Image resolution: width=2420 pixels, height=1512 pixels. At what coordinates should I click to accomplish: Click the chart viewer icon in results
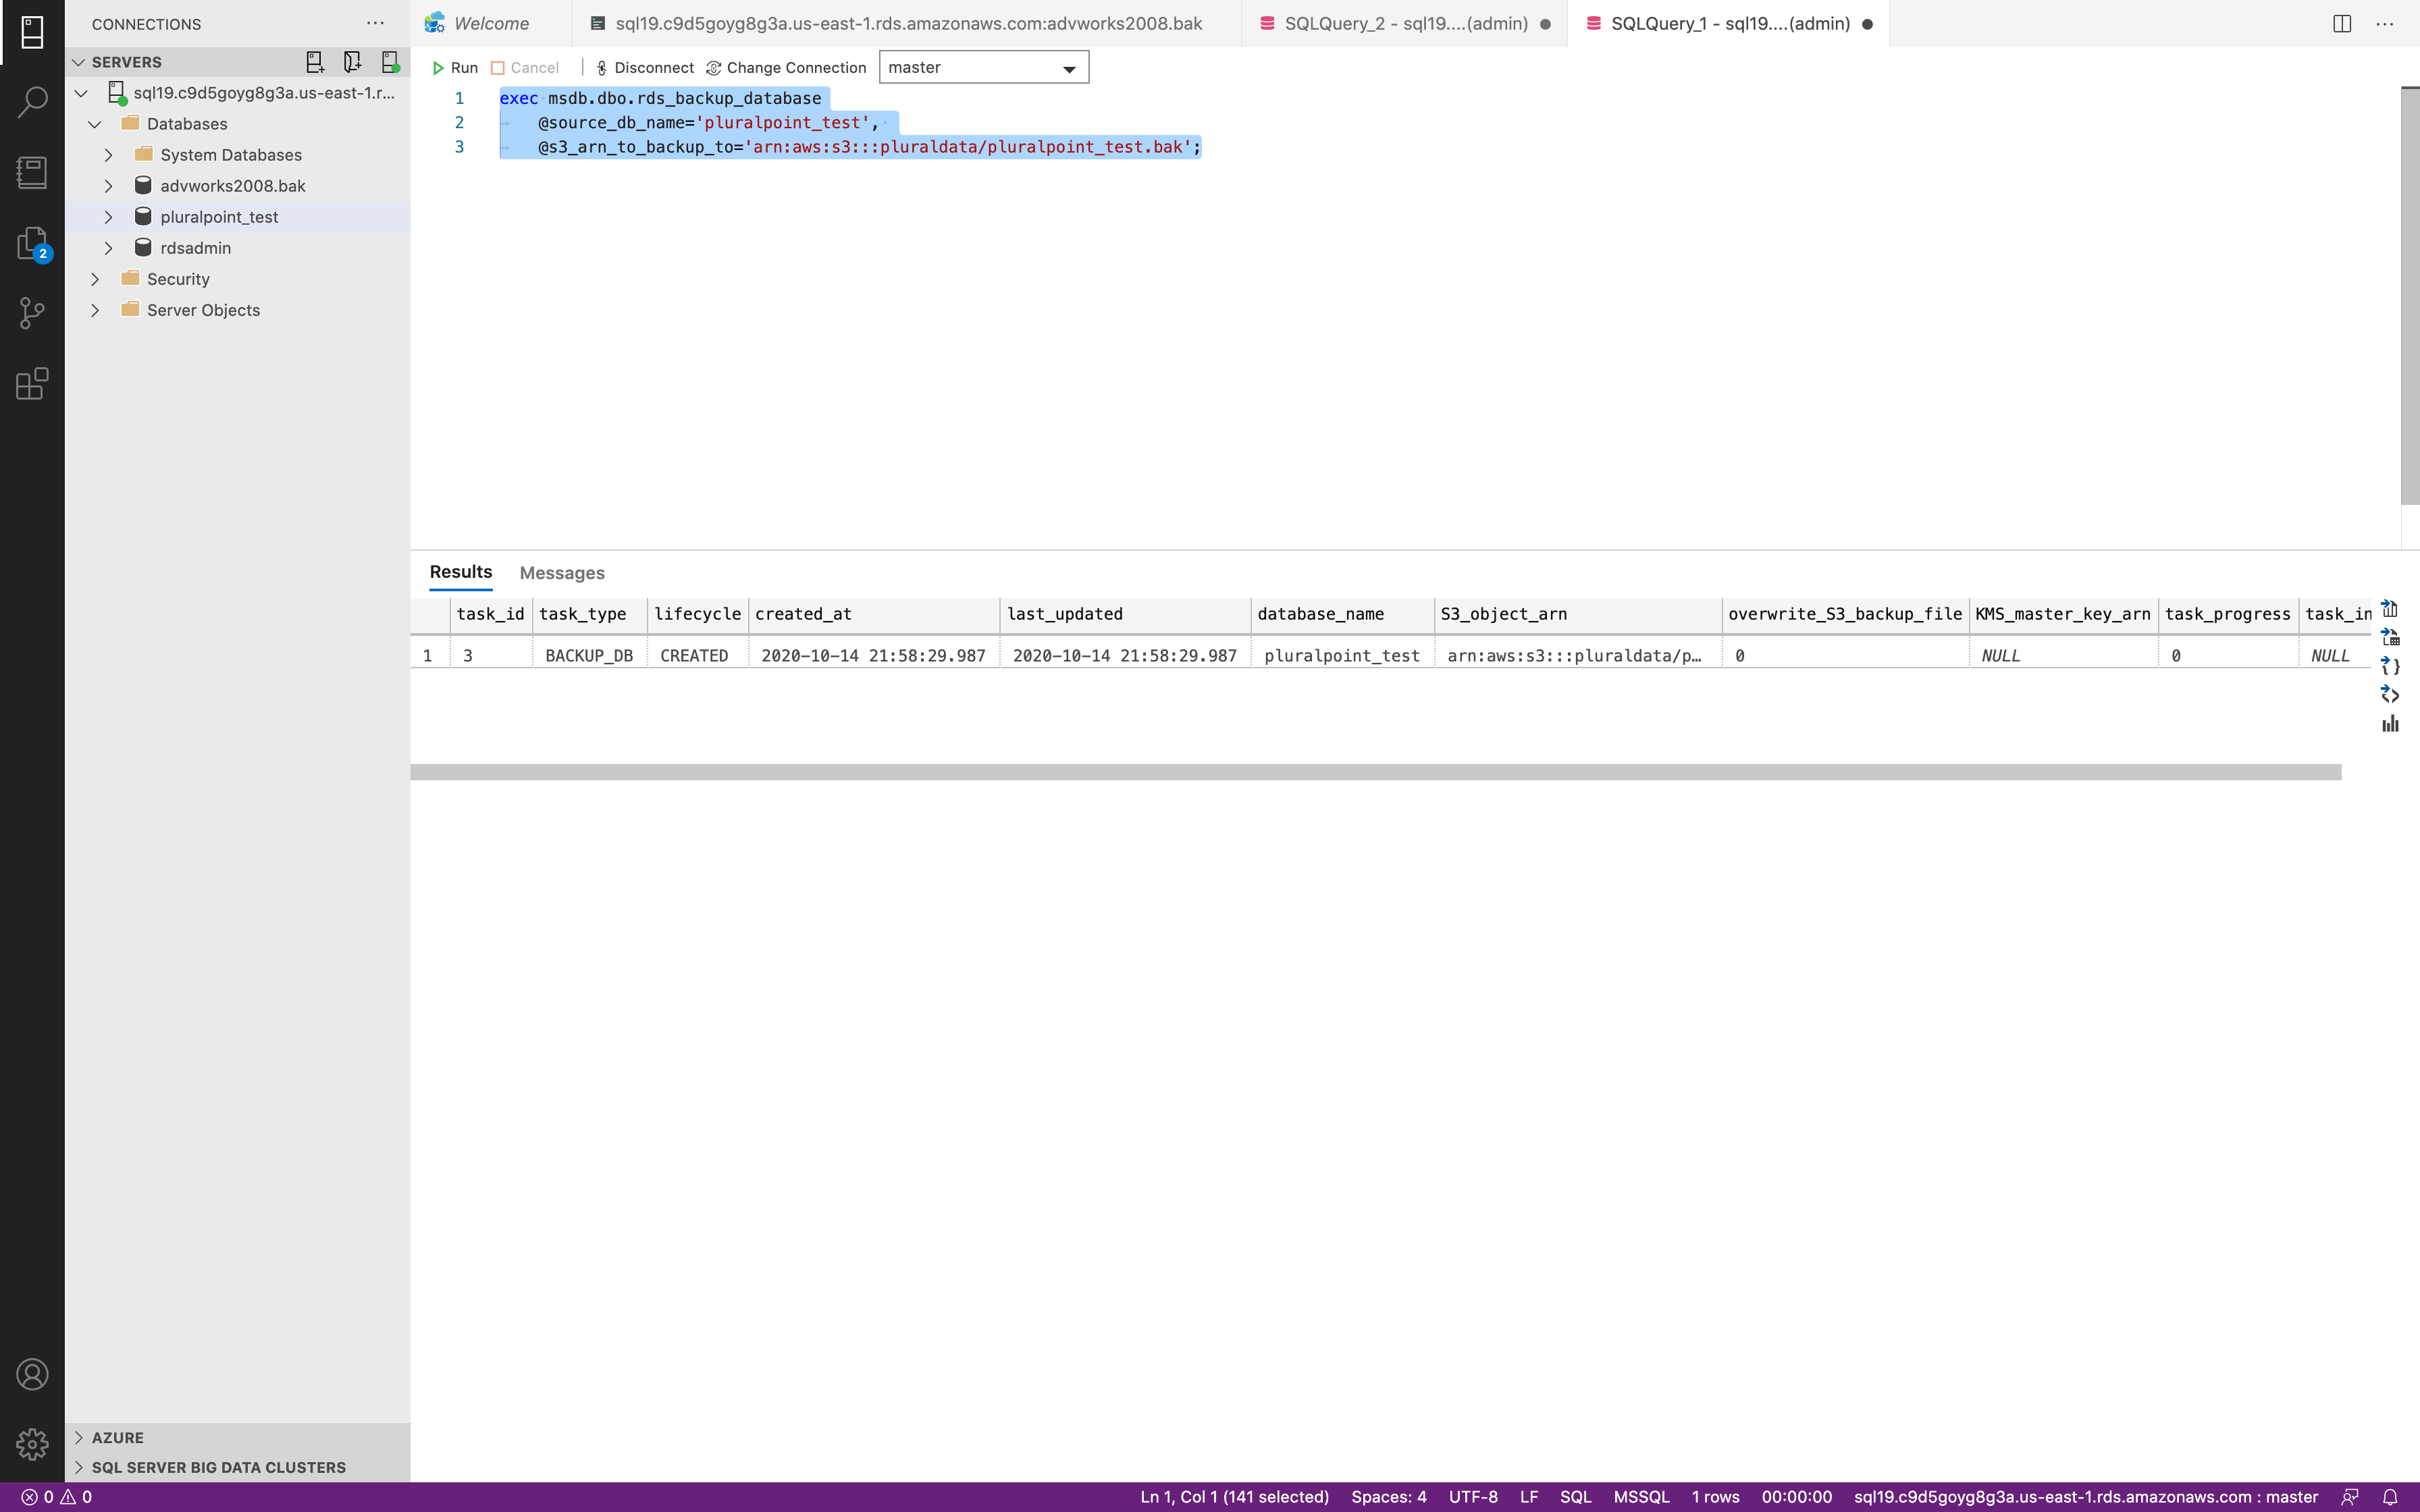(2390, 724)
